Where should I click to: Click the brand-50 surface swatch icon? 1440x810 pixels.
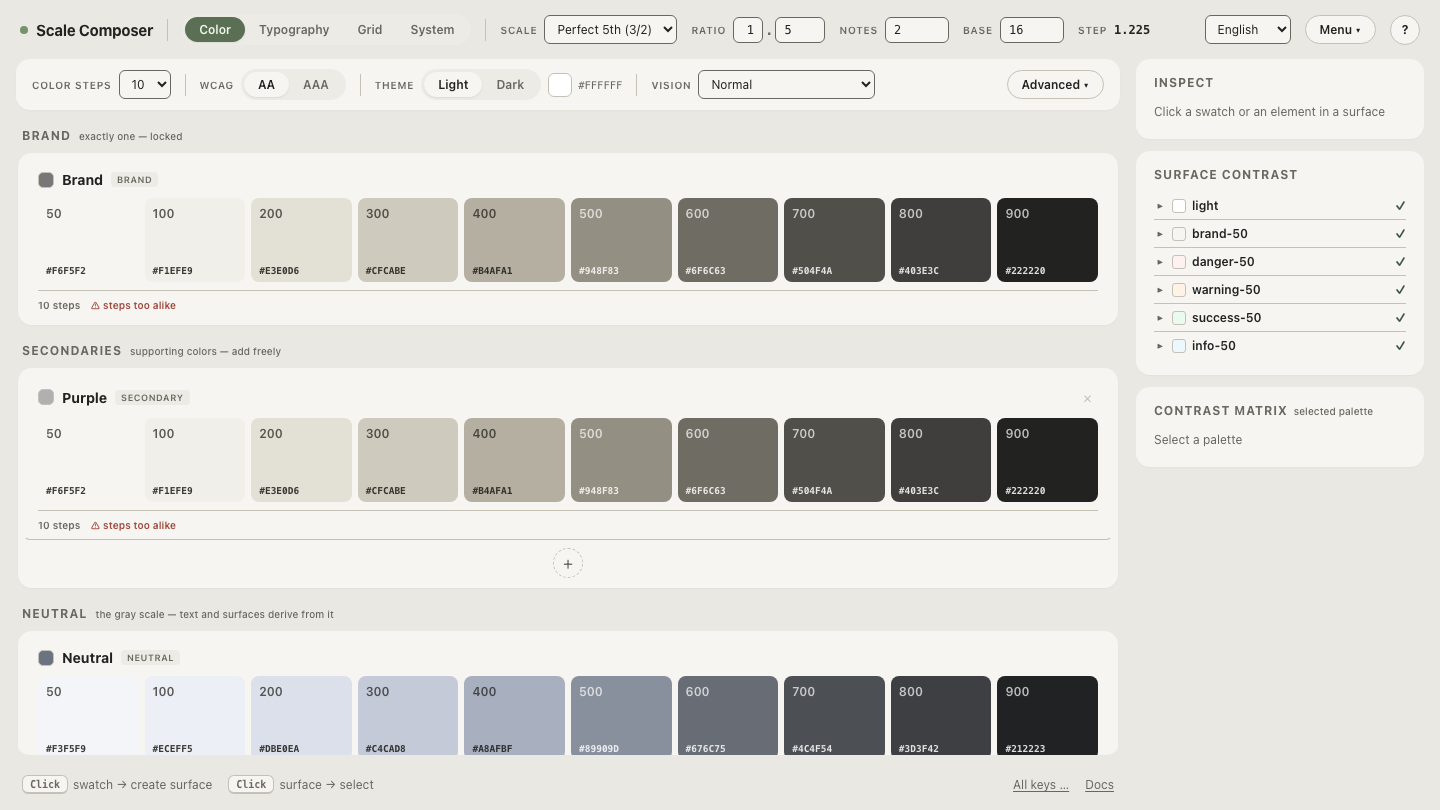[1179, 234]
